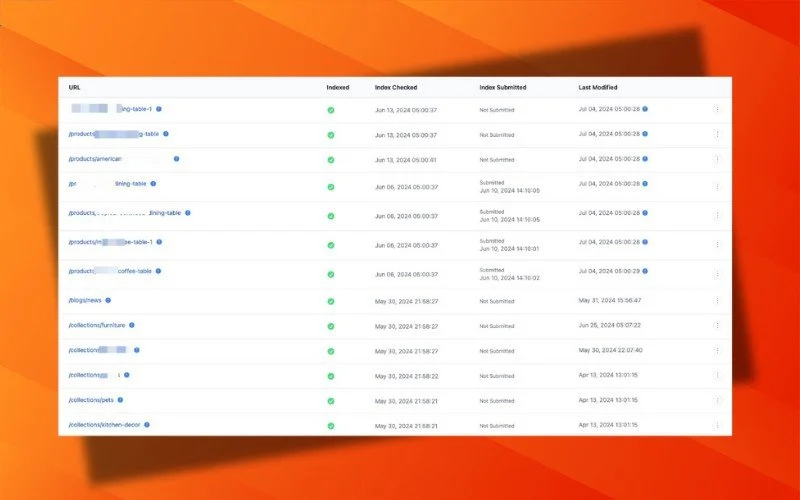This screenshot has height=500, width=800.
Task: Open the three-dot menu for /collections/furniture row
Action: pyautogui.click(x=717, y=326)
